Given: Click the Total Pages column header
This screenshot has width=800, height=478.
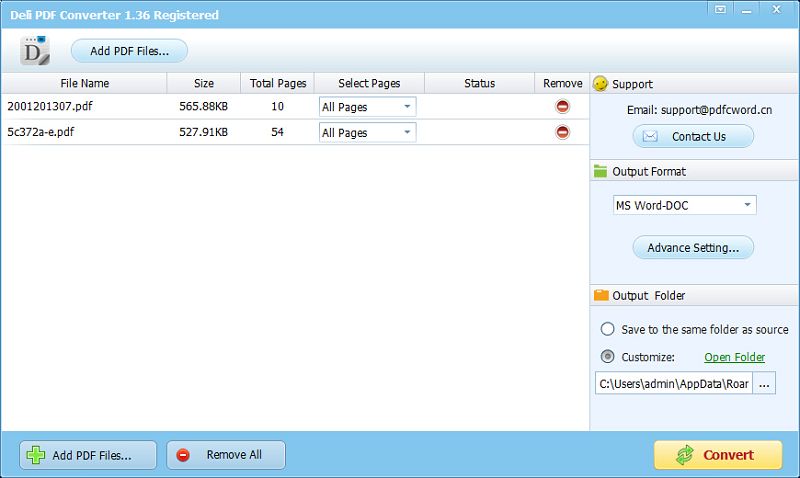Looking at the screenshot, I should point(278,83).
